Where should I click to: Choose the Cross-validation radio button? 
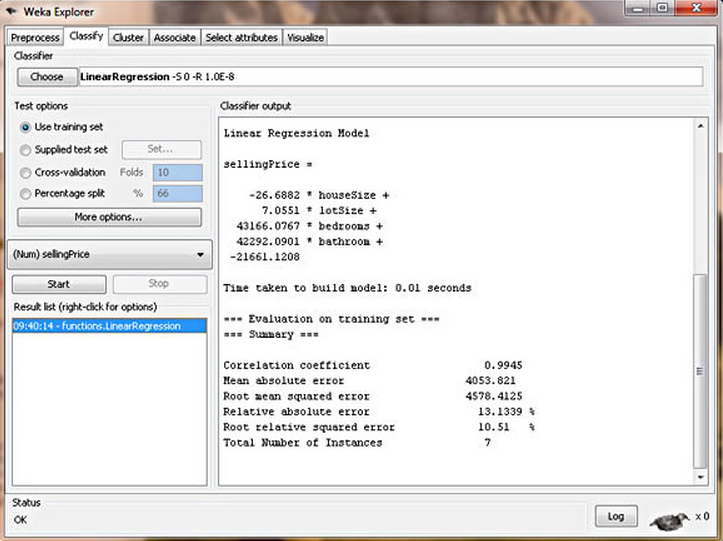point(26,172)
